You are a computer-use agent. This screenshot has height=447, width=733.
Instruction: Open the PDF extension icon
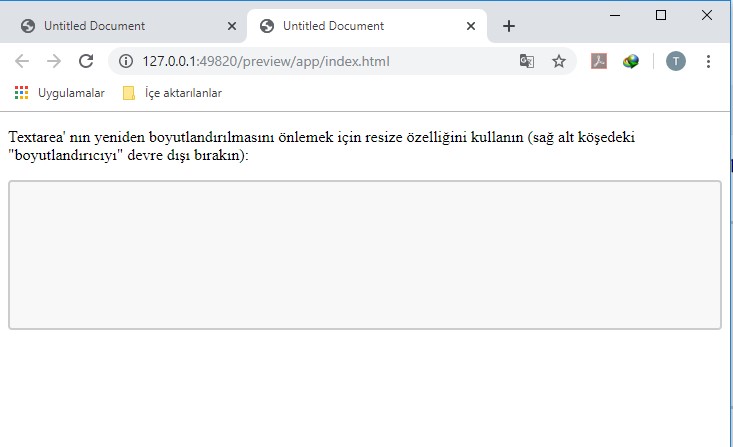tap(599, 61)
